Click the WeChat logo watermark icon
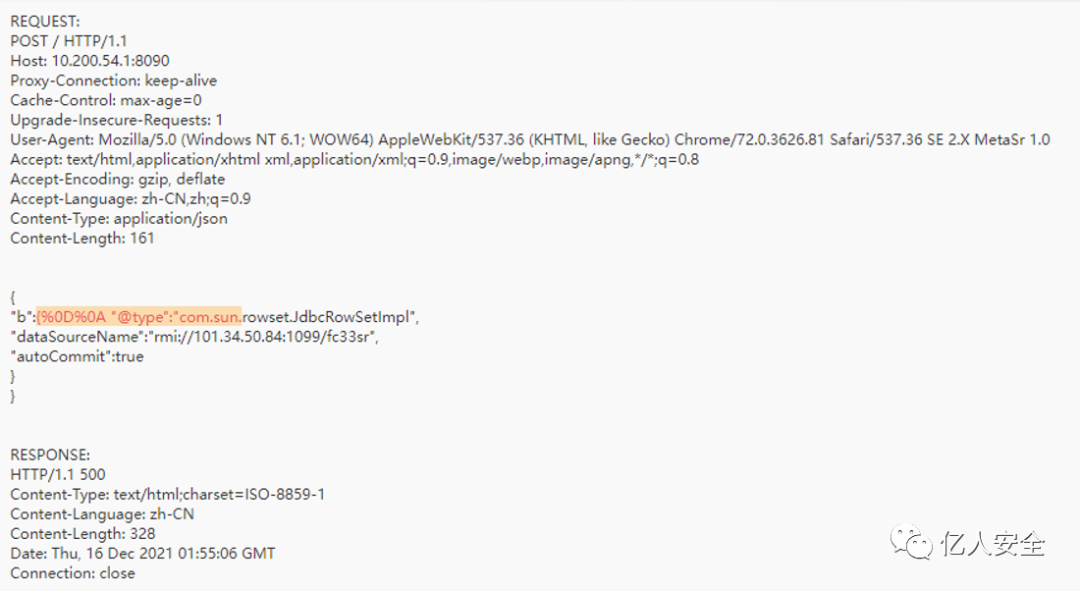 point(911,541)
